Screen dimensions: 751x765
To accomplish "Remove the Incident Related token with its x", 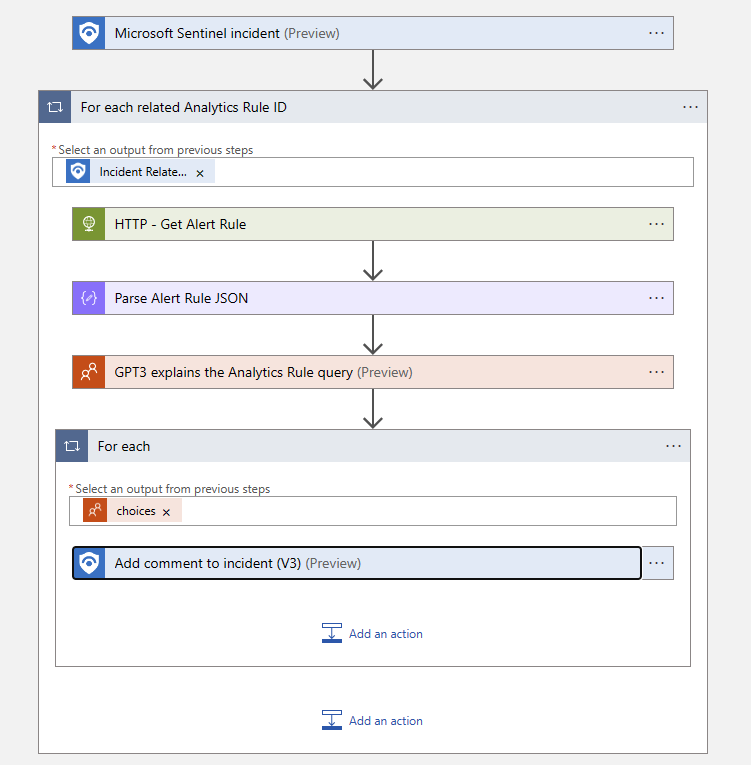I will click(x=200, y=173).
